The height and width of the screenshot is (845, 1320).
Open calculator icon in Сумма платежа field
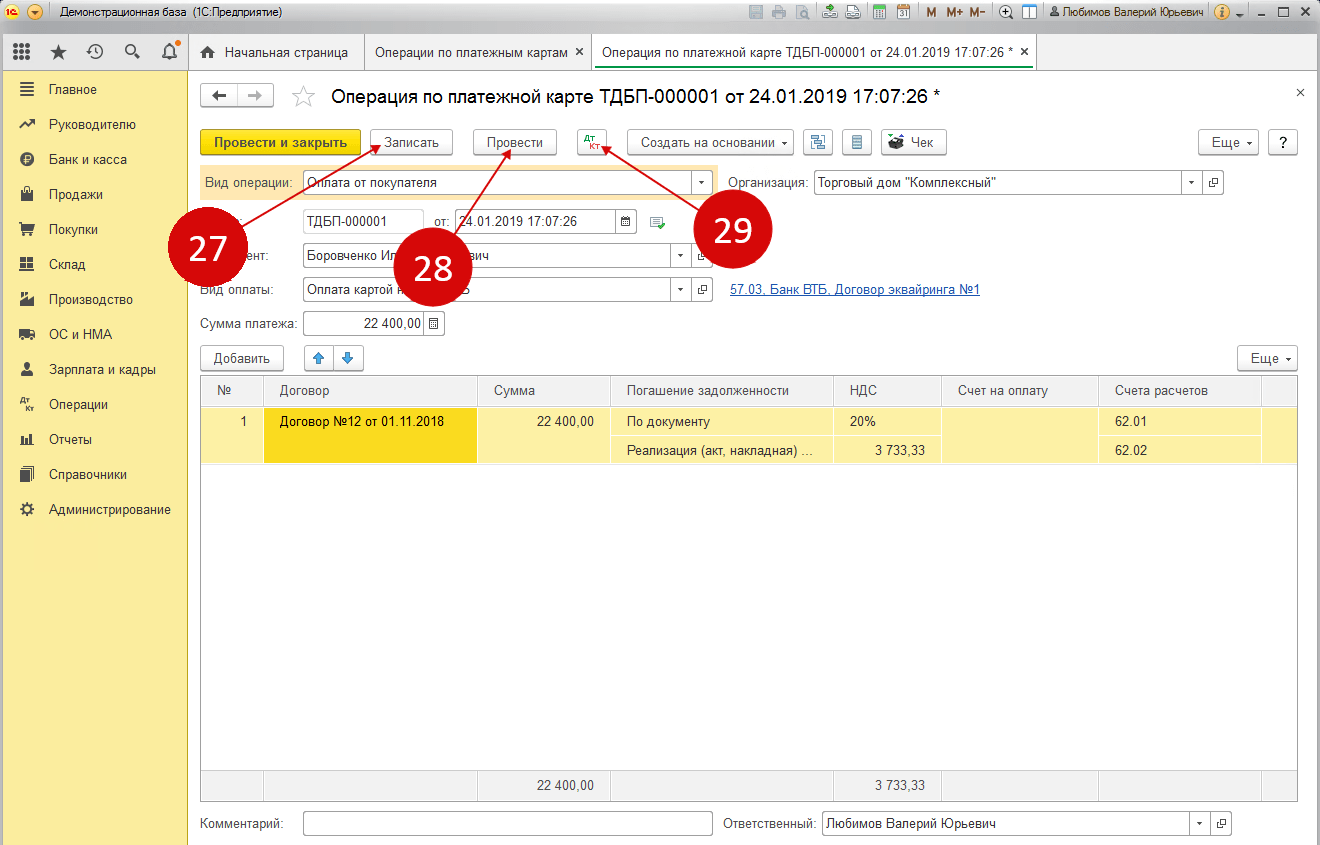click(x=434, y=323)
